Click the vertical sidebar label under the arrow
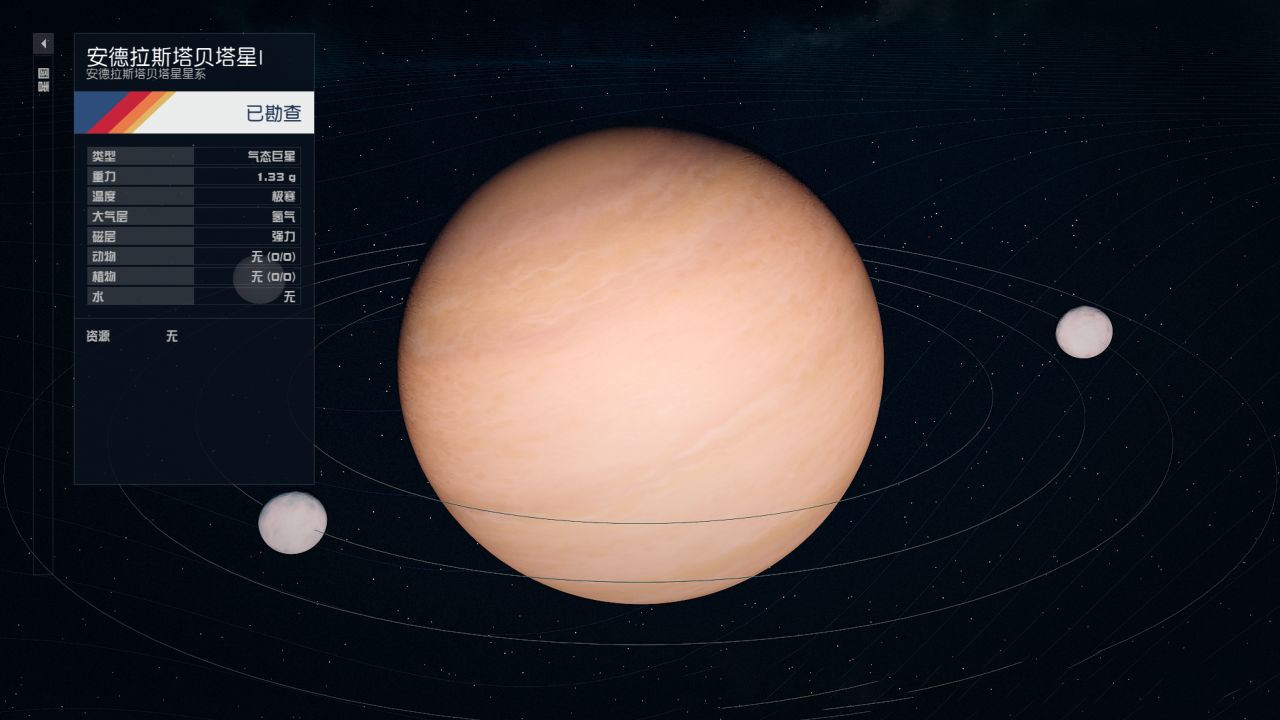The width and height of the screenshot is (1280, 720). click(43, 80)
